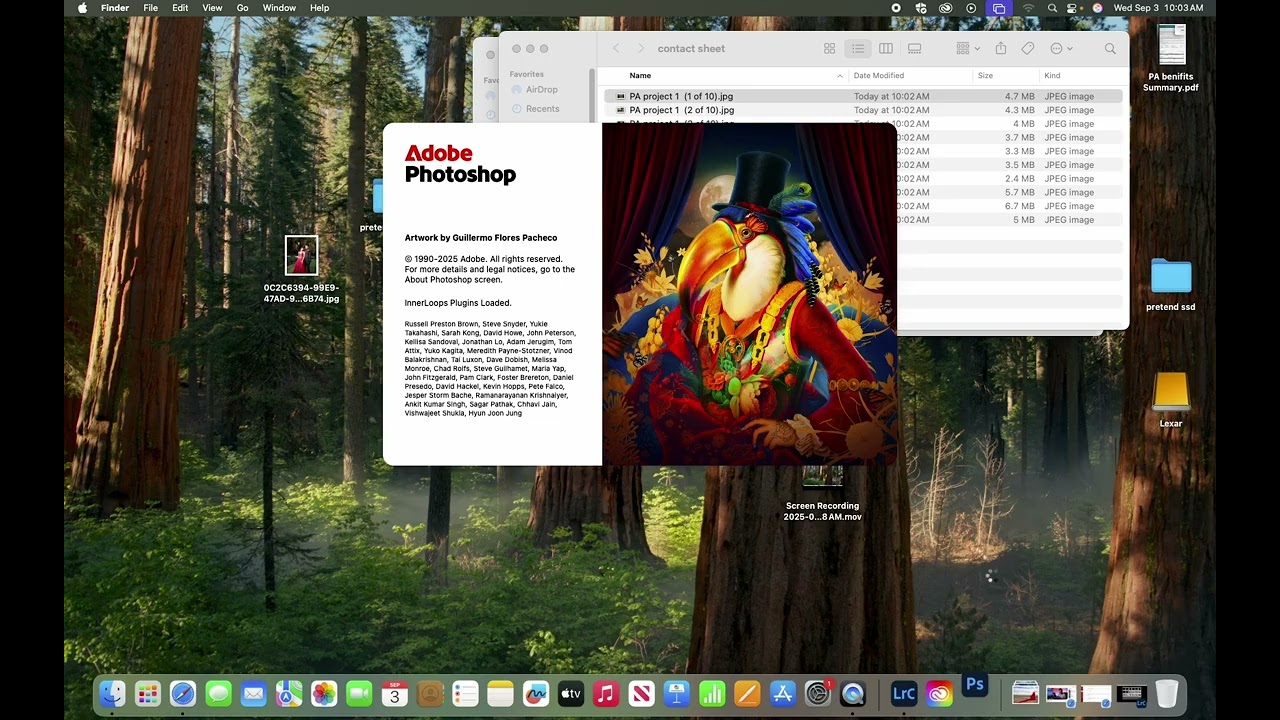This screenshot has width=1280, height=720.
Task: Click the Share button in Finder toolbar
Action: [x=1000, y=49]
